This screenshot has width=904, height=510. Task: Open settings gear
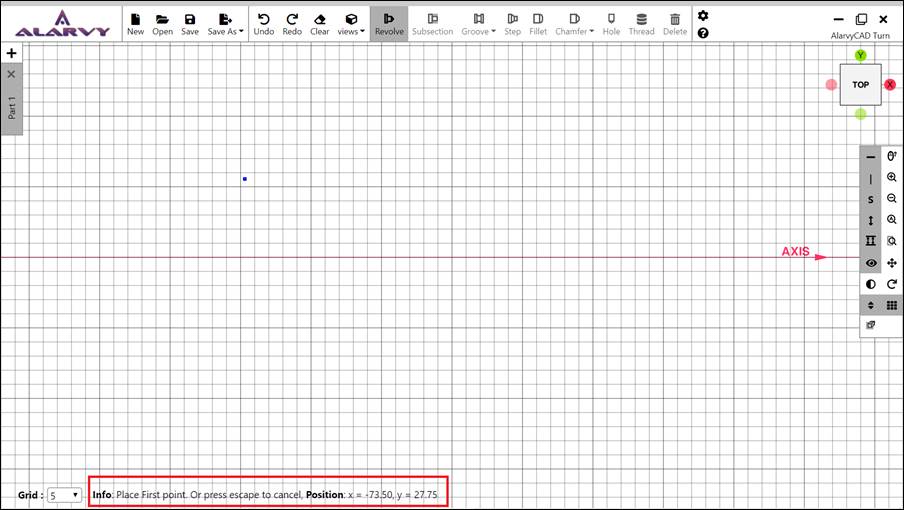(x=703, y=16)
